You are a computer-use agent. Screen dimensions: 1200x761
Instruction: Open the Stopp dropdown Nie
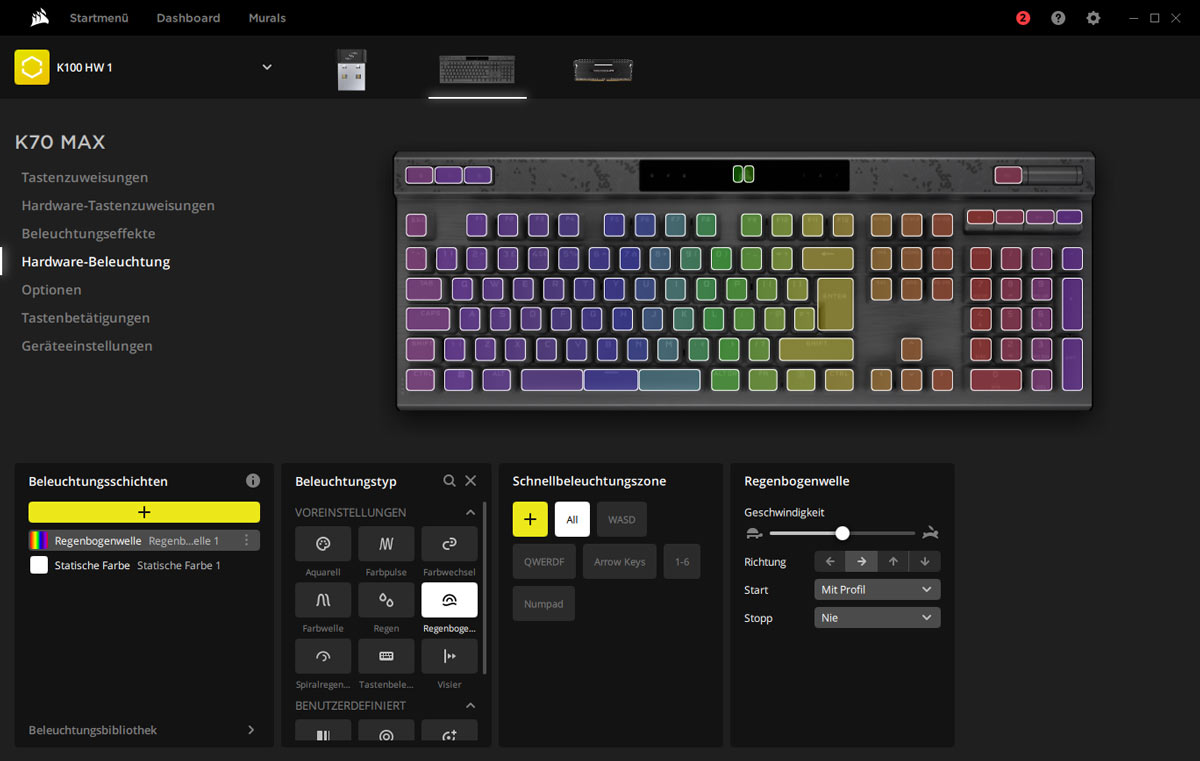tap(878, 618)
